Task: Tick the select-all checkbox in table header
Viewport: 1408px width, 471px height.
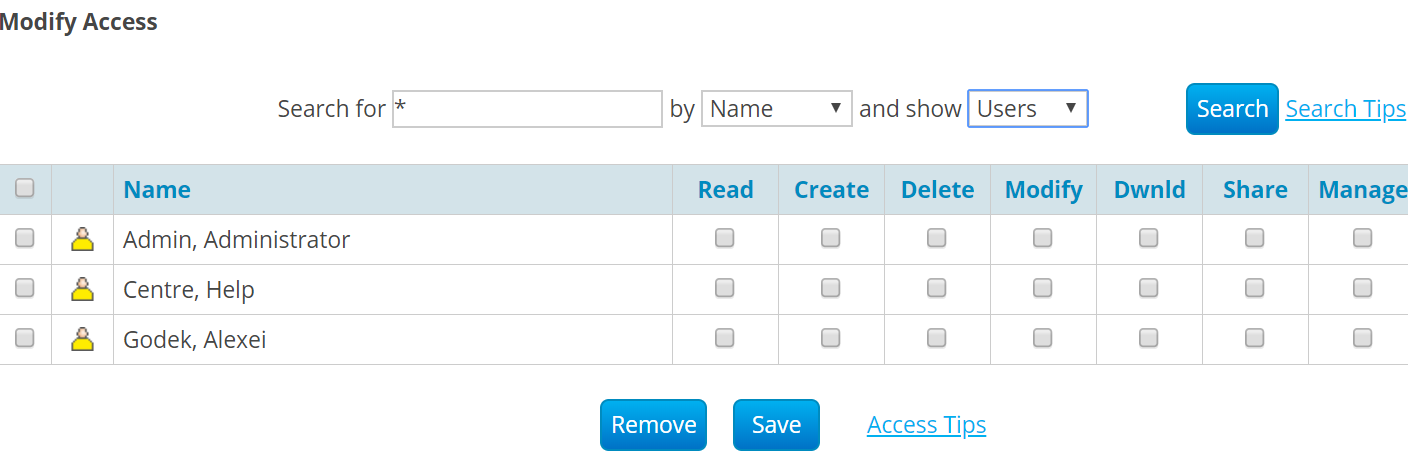Action: click(25, 188)
